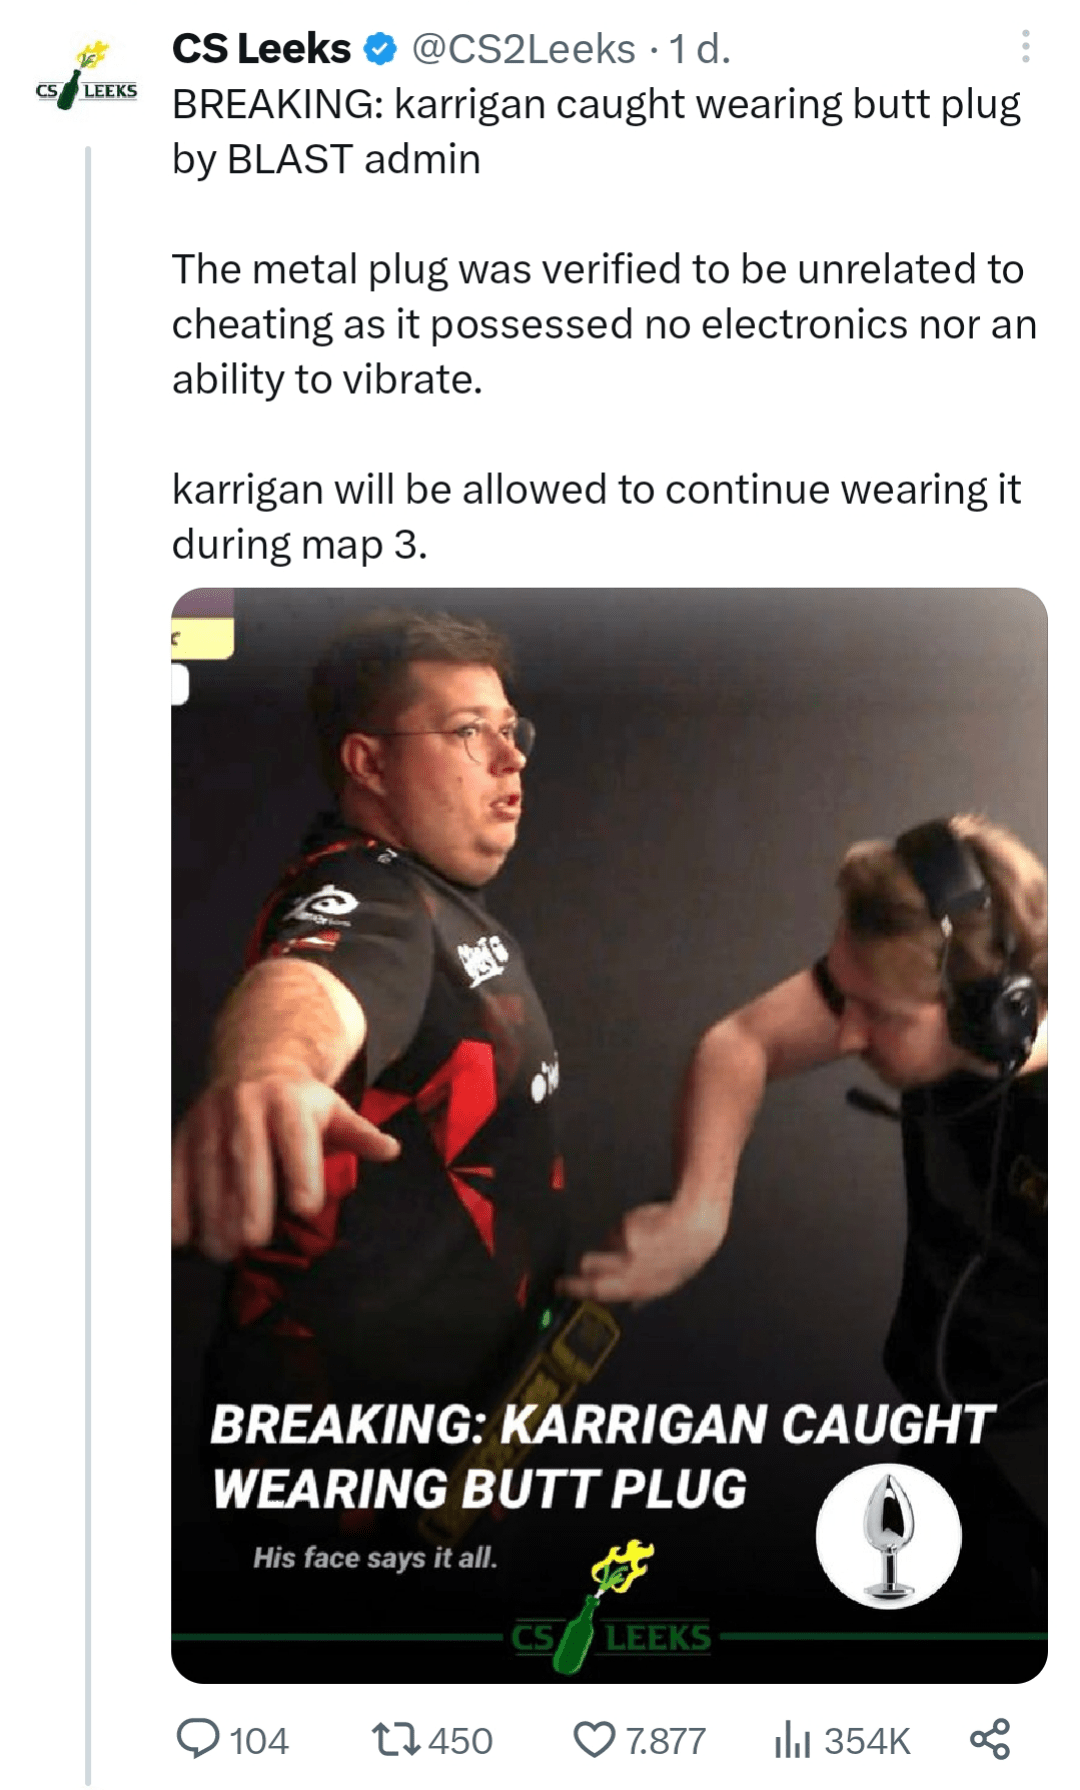The height and width of the screenshot is (1790, 1080).
Task: Click the 450 retweets count
Action: pyautogui.click(x=460, y=1741)
